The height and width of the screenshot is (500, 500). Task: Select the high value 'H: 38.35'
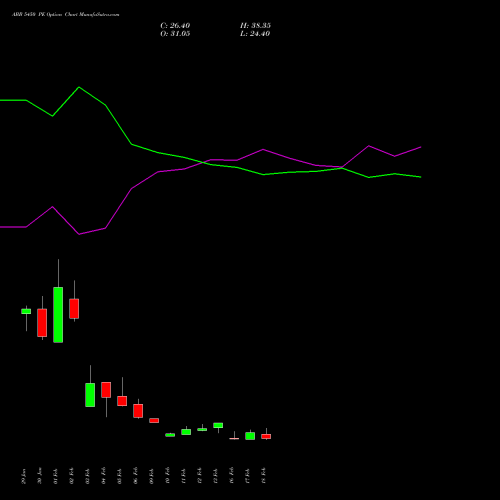(x=255, y=26)
